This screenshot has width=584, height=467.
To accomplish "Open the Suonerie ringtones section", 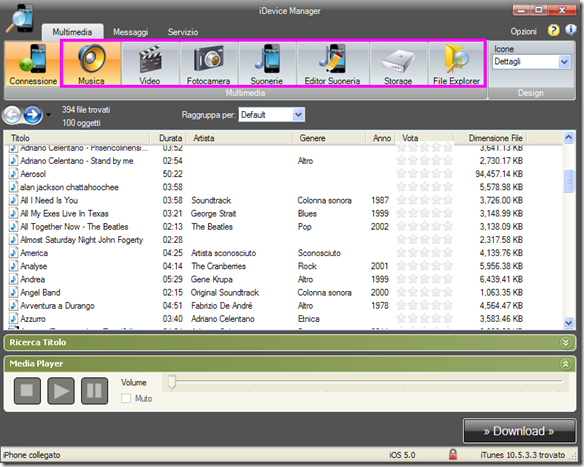I will point(267,64).
